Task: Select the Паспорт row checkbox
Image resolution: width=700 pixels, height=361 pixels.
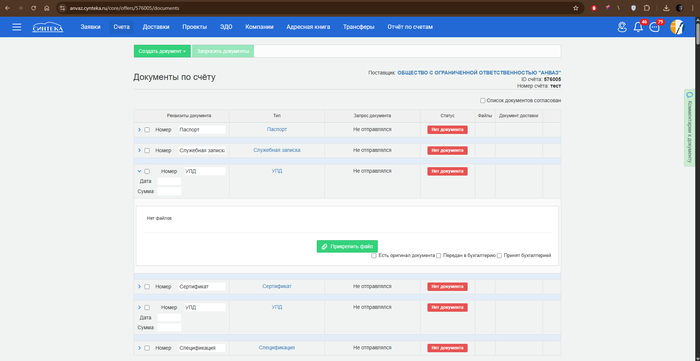Action: [147, 130]
